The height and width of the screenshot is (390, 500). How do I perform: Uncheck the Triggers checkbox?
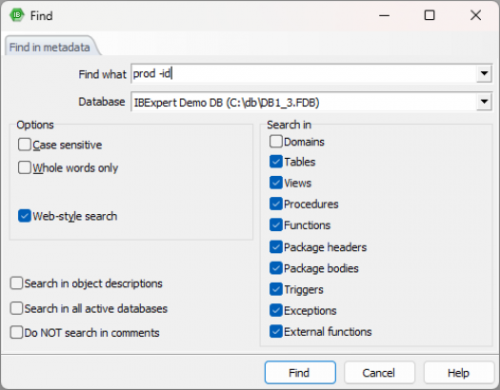pos(276,289)
